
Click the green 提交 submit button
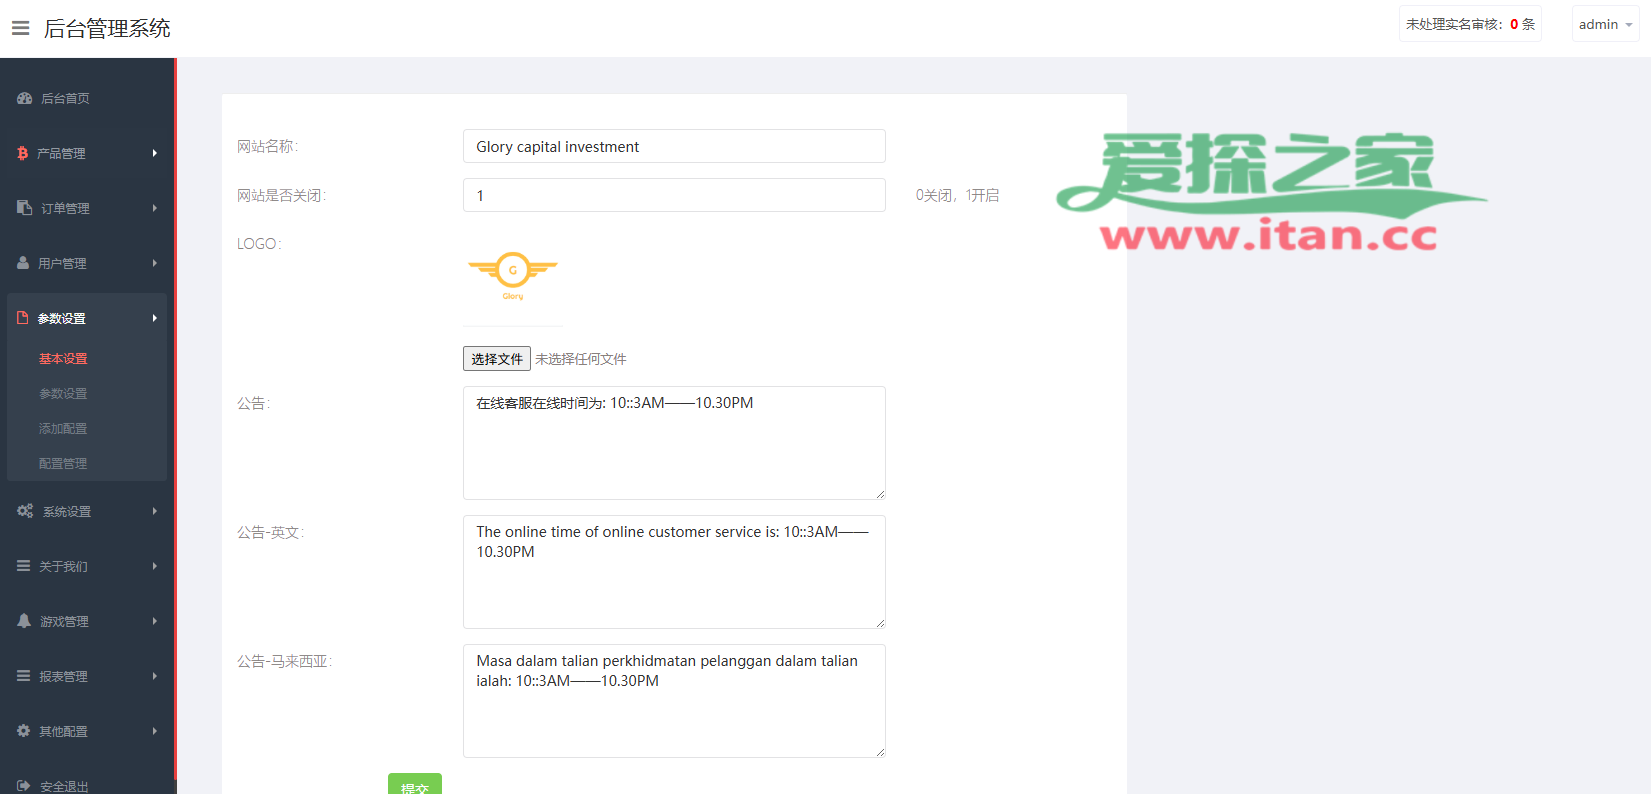coord(414,785)
